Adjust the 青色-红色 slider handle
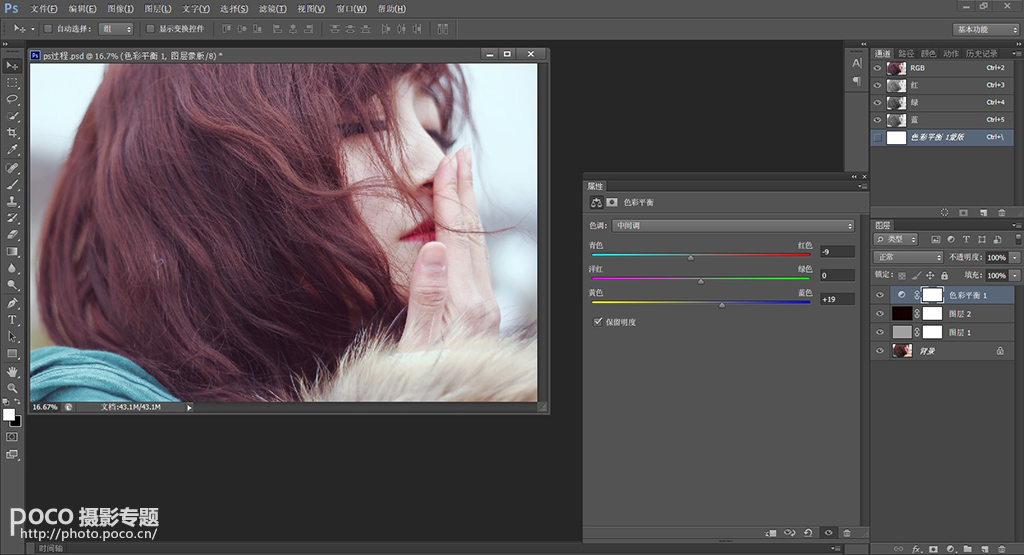The image size is (1024, 555). (690, 258)
